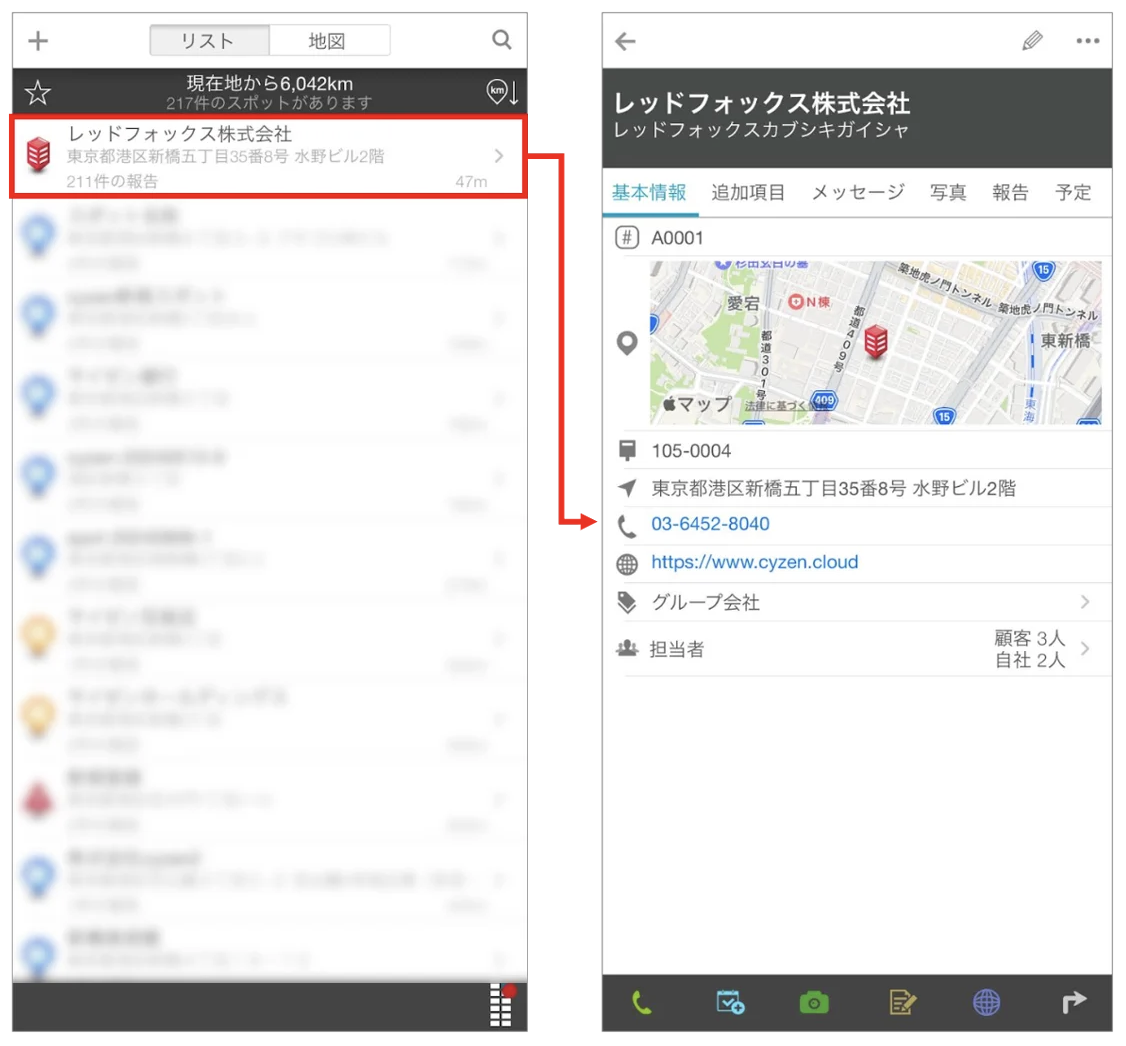Change the km distance sort order
The width and height of the screenshot is (1126, 1046).
pyautogui.click(x=503, y=92)
